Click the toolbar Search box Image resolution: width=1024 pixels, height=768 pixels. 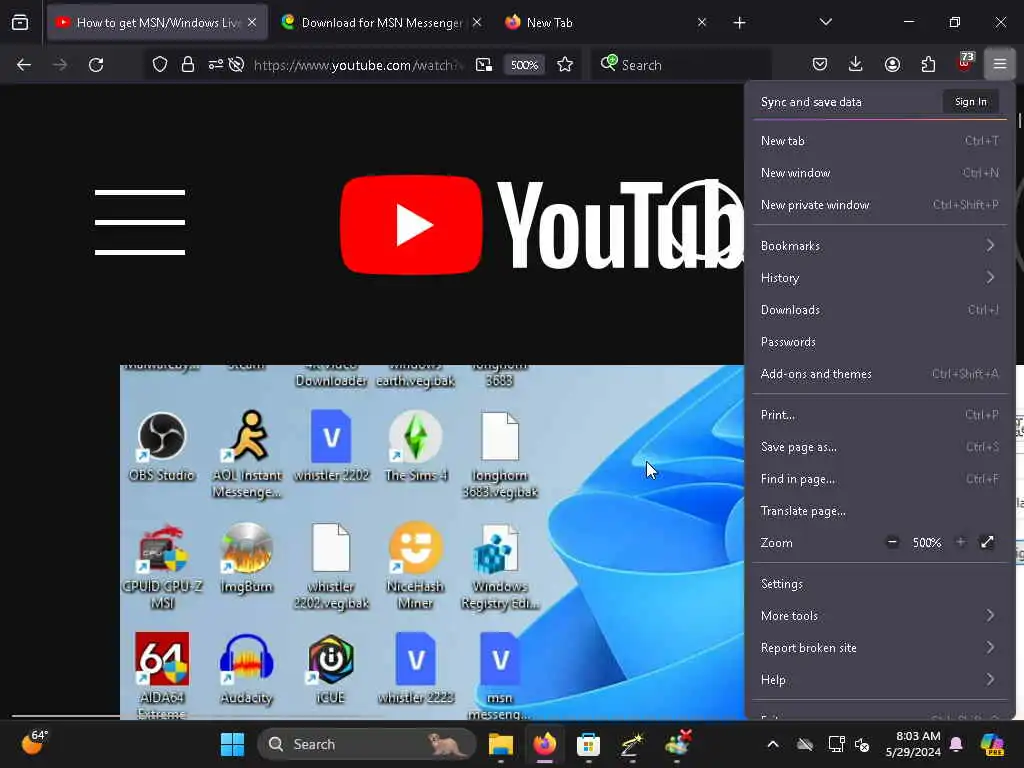coord(681,65)
